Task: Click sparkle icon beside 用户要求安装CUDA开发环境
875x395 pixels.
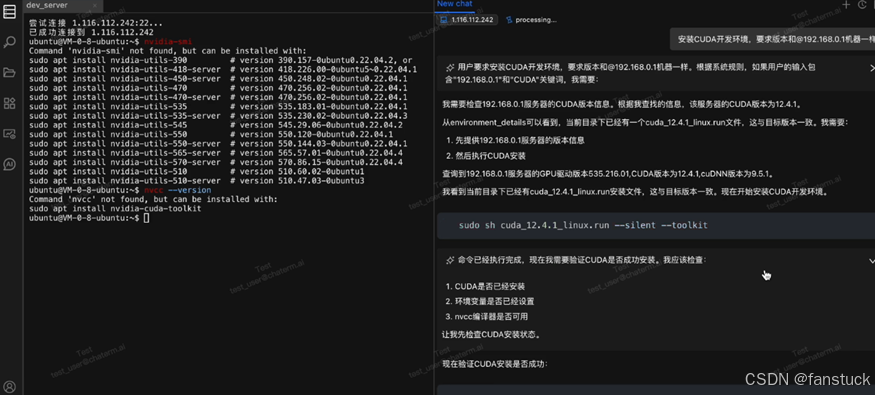Action: pos(450,68)
